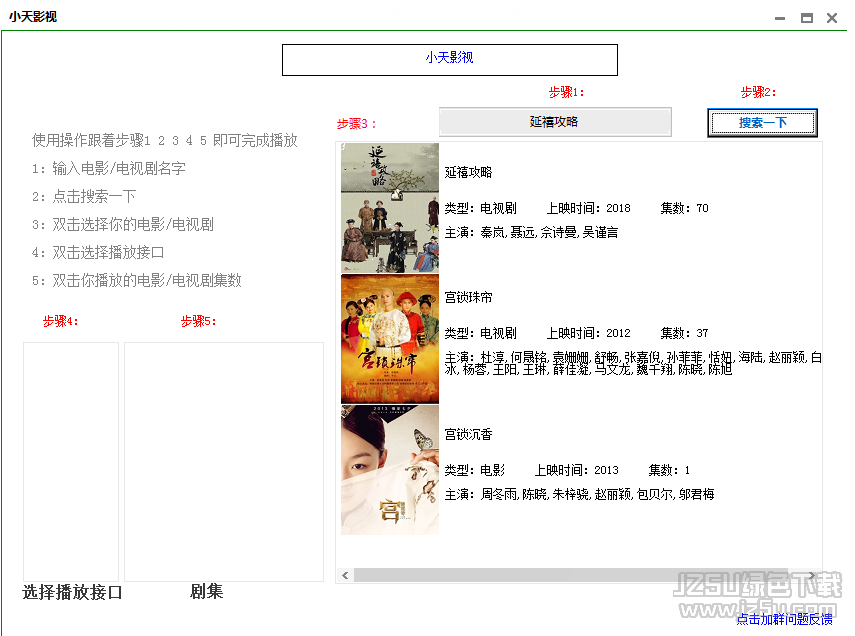
Task: Select the 宫锁沉香 title in results
Action: coord(468,435)
